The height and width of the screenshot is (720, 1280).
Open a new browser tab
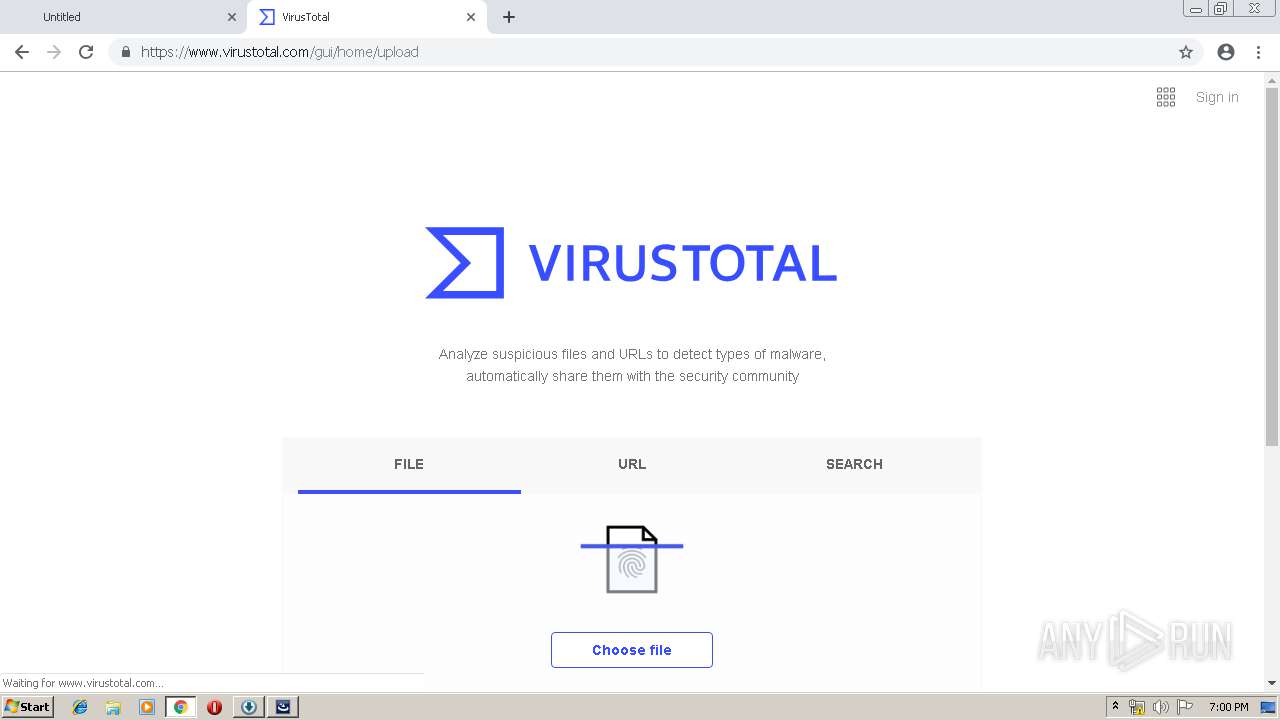tap(509, 17)
